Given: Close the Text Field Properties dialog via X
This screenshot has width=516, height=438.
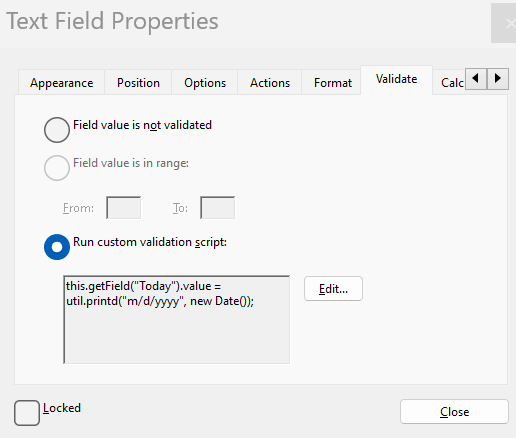Looking at the screenshot, I should coord(504,23).
